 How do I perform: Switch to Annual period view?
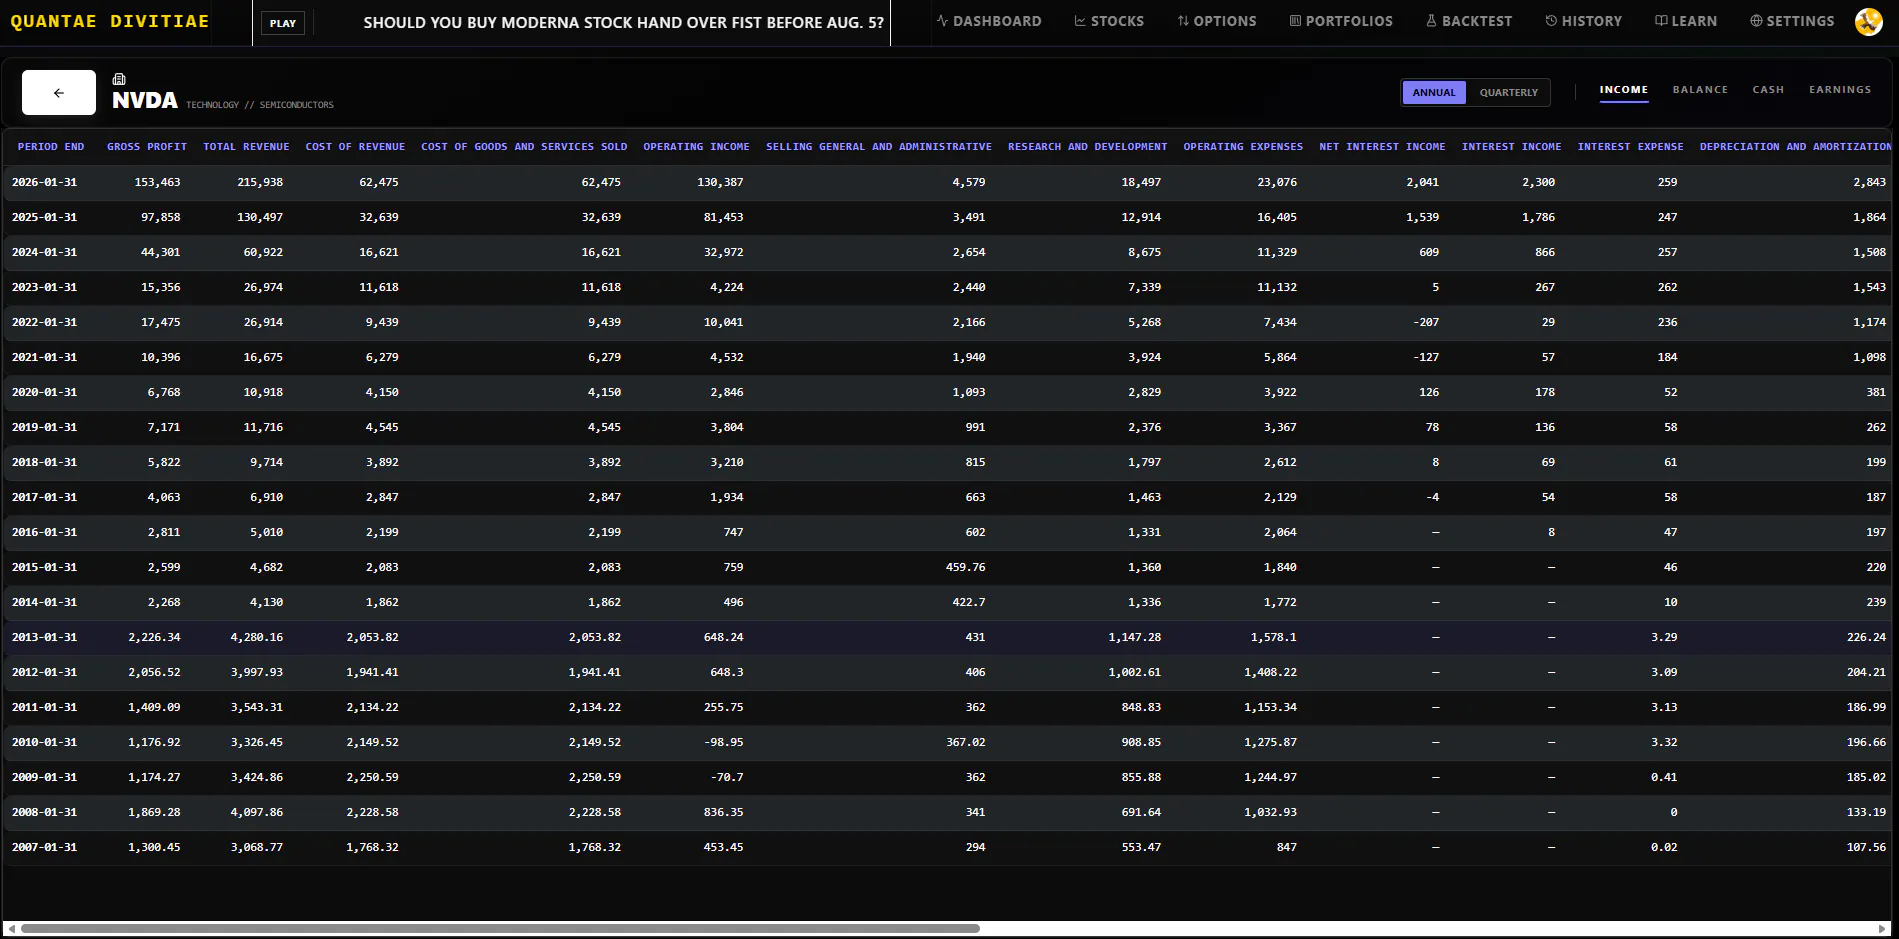(x=1434, y=93)
